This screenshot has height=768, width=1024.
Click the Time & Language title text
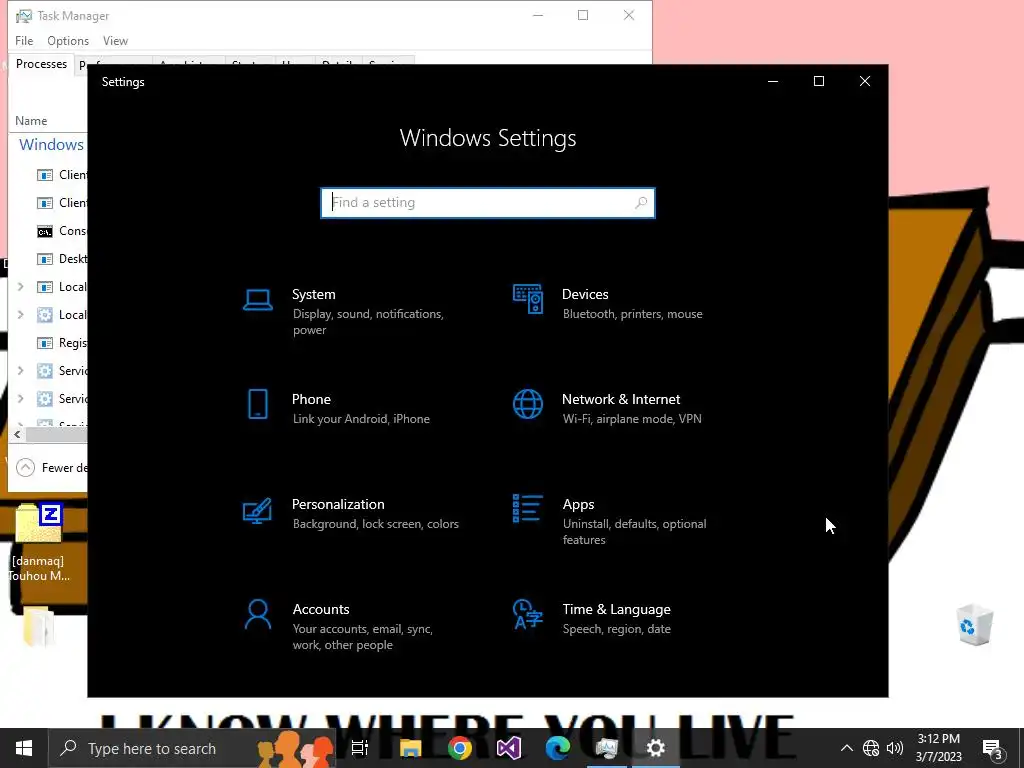coord(616,609)
